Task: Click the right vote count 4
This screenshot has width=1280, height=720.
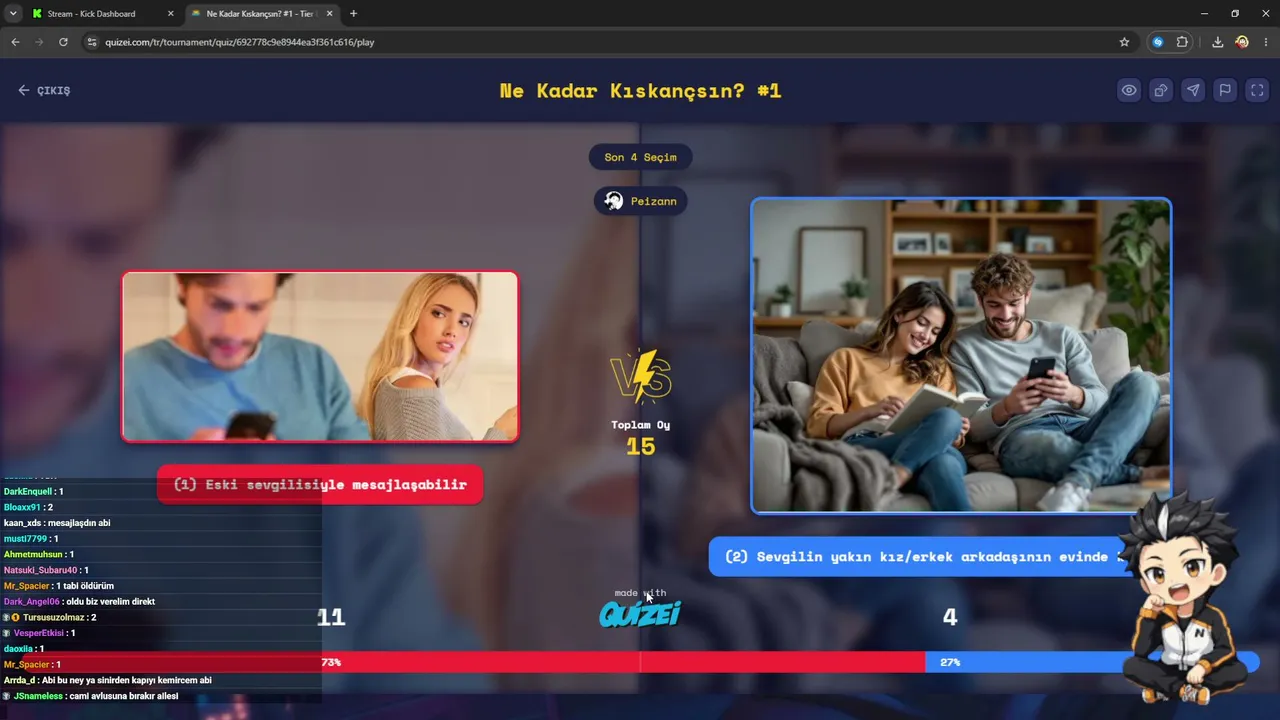Action: tap(950, 617)
